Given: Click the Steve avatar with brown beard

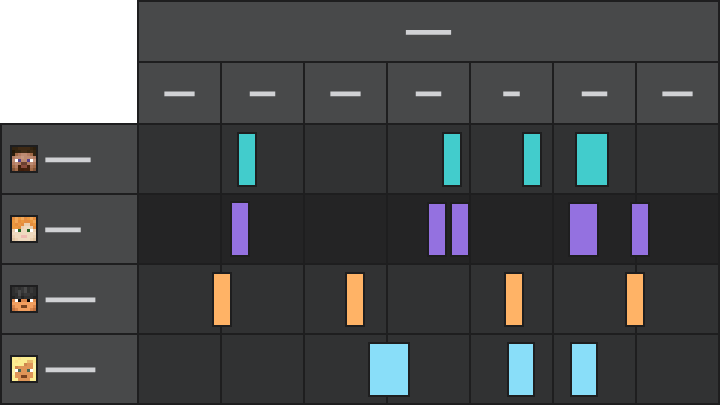Looking at the screenshot, I should 24,159.
